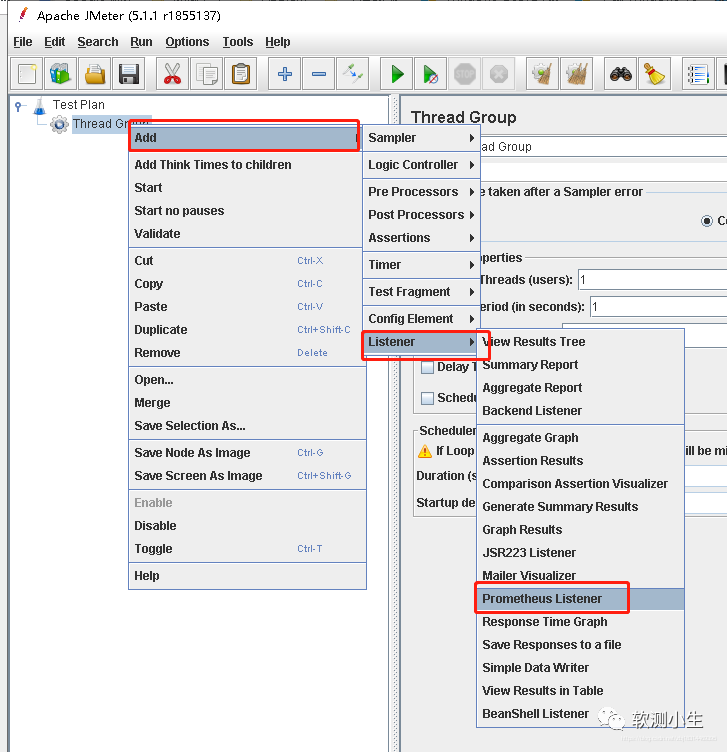Viewport: 727px width, 752px height.
Task: Click the Ramp-Up Period input field
Action: [x=658, y=306]
